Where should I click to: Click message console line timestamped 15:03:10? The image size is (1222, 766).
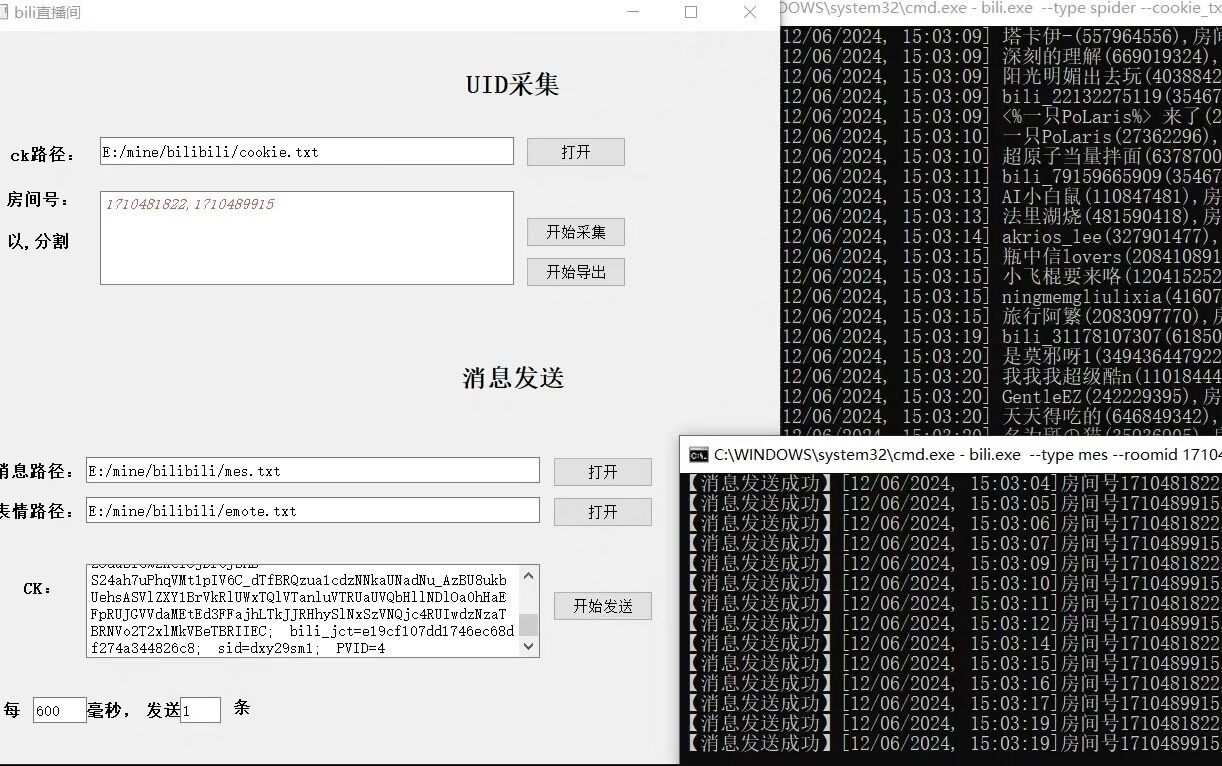point(953,584)
